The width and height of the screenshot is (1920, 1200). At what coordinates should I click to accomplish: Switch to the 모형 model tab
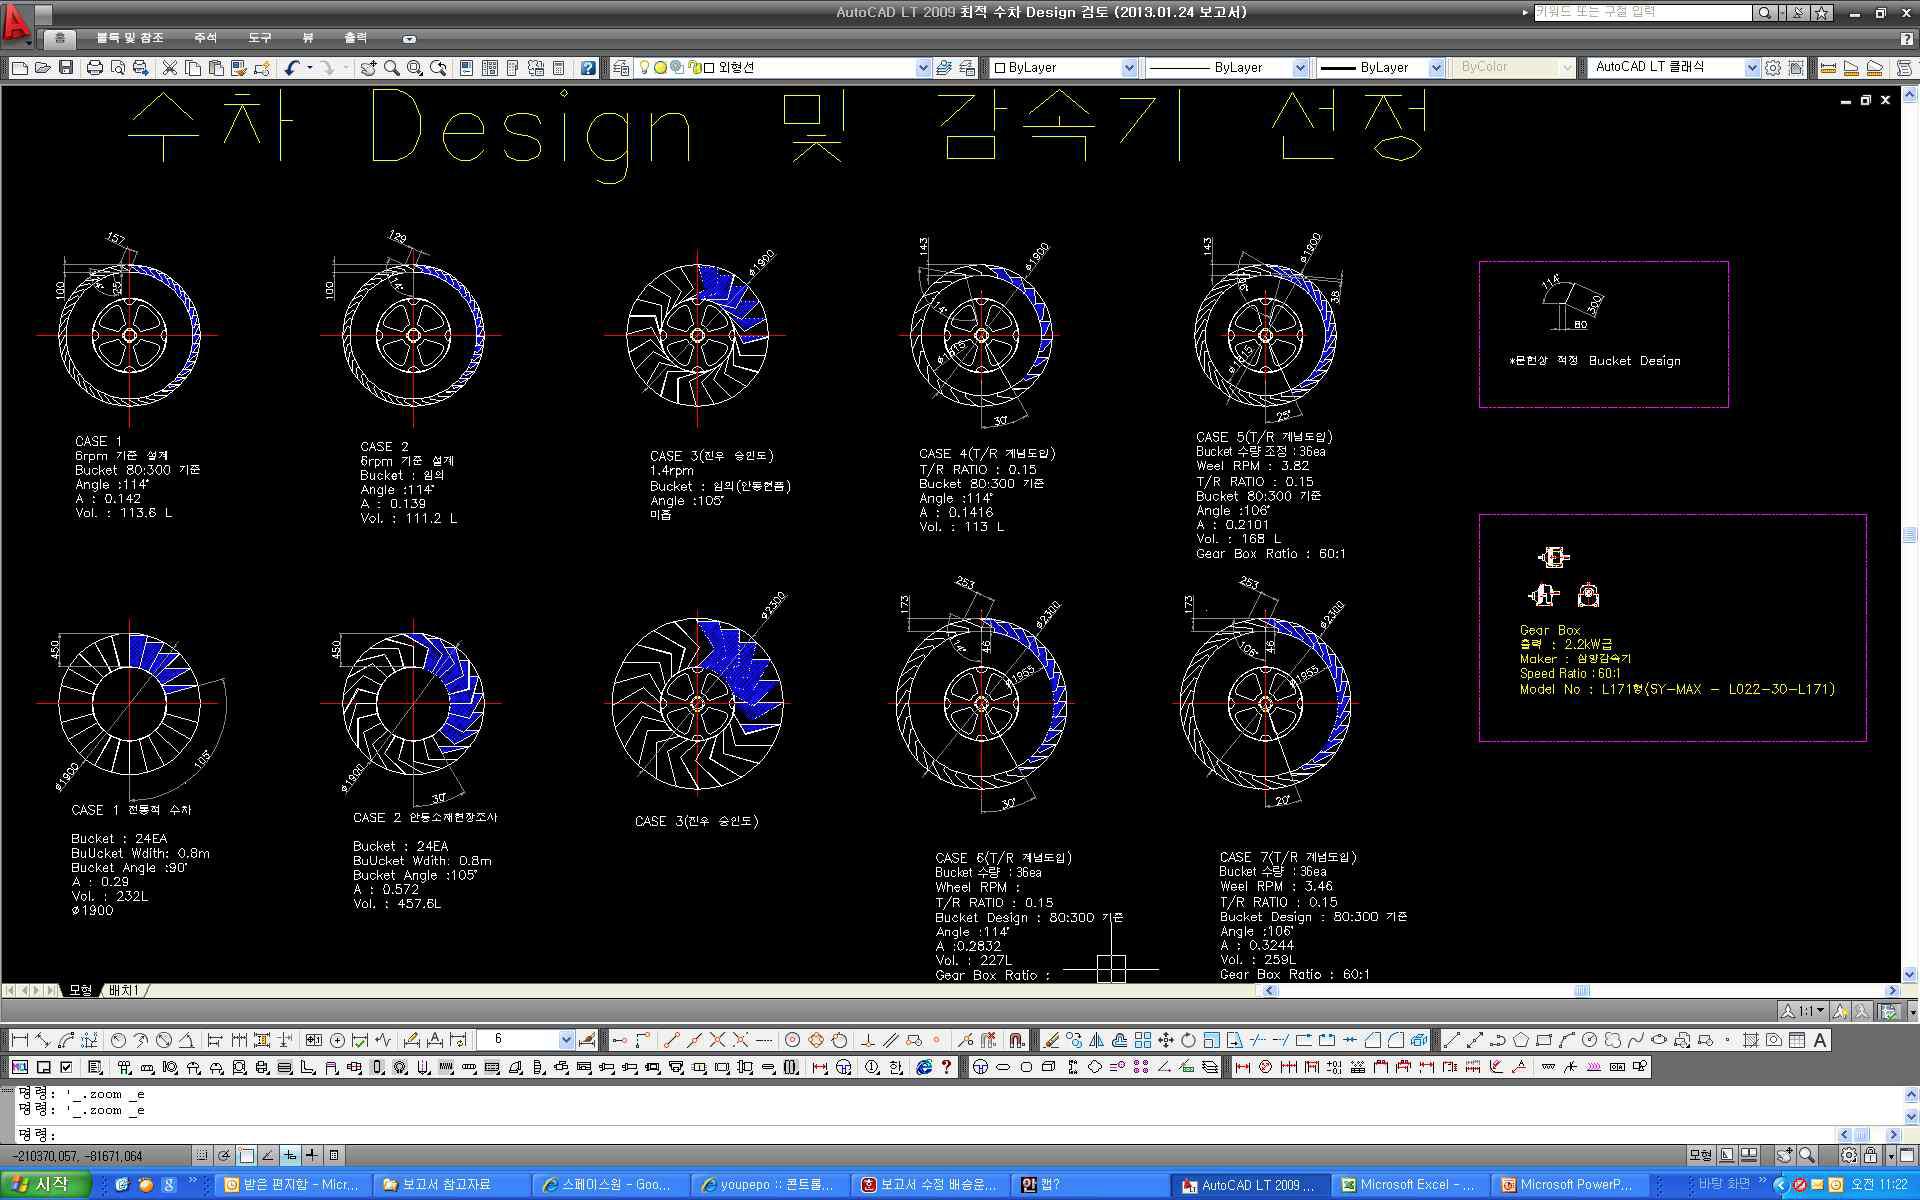[80, 990]
